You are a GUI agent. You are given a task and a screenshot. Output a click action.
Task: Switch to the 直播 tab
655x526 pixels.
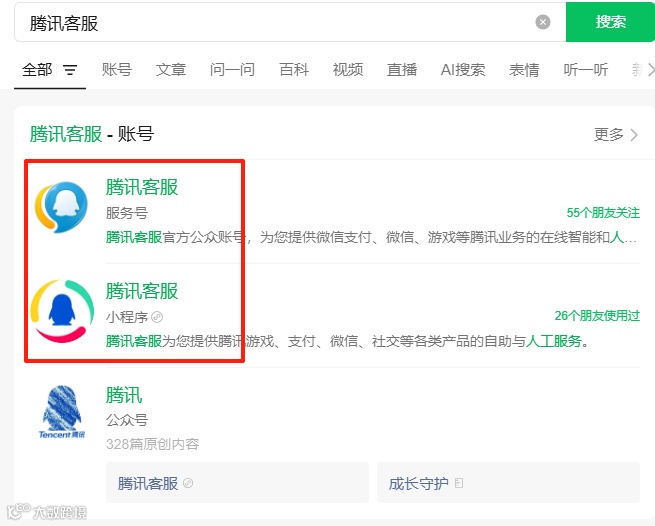click(x=402, y=69)
